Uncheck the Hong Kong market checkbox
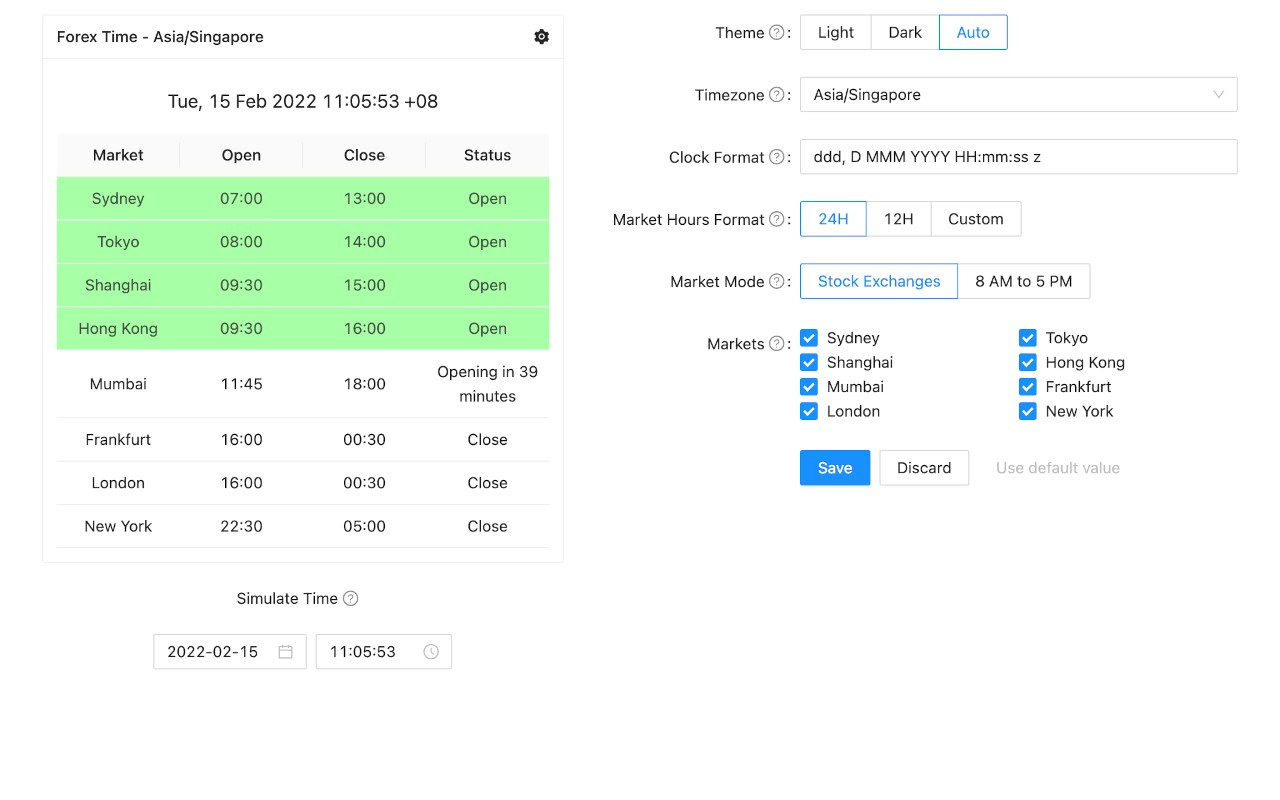 pyautogui.click(x=1028, y=362)
